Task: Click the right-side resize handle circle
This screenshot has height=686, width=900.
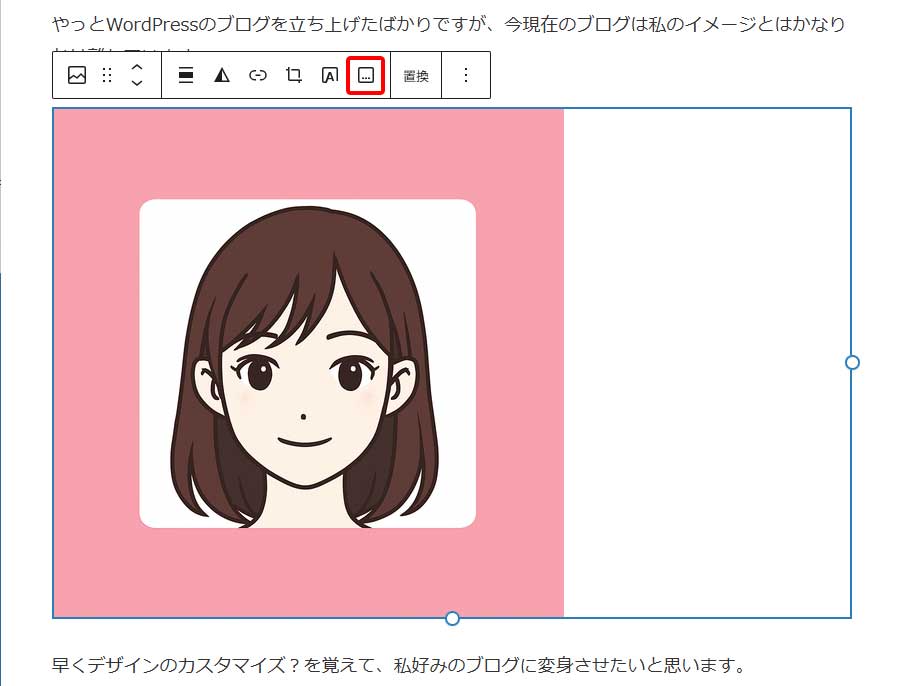Action: tap(851, 363)
